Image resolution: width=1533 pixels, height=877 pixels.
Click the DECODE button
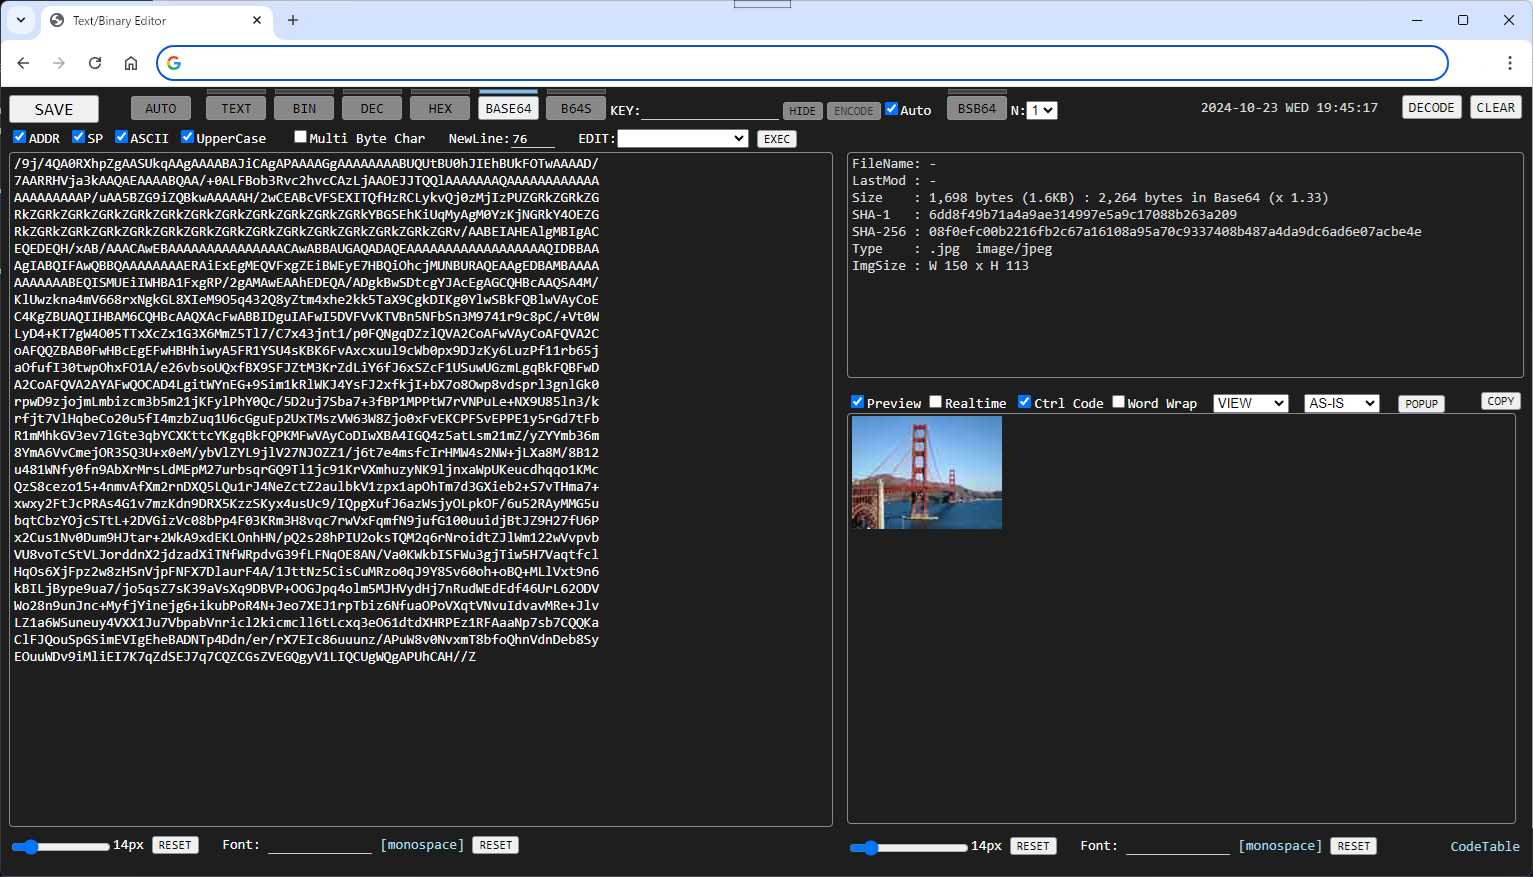coord(1431,107)
